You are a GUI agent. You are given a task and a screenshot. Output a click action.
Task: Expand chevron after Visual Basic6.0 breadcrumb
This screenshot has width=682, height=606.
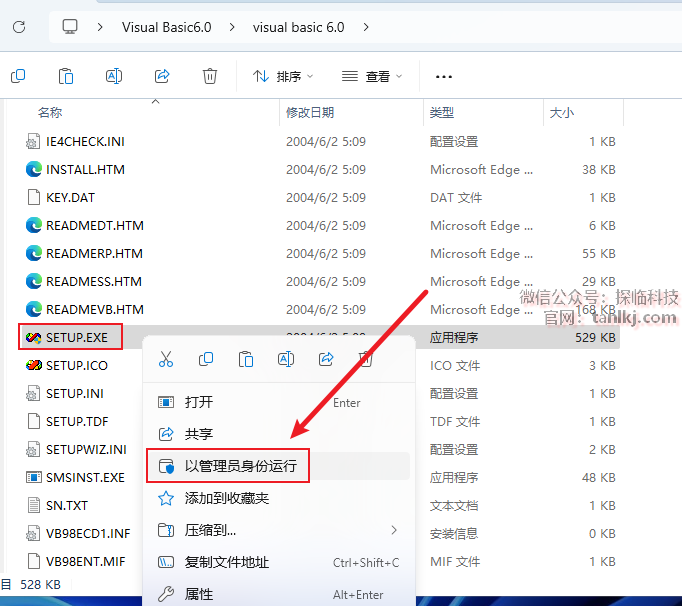tap(232, 27)
